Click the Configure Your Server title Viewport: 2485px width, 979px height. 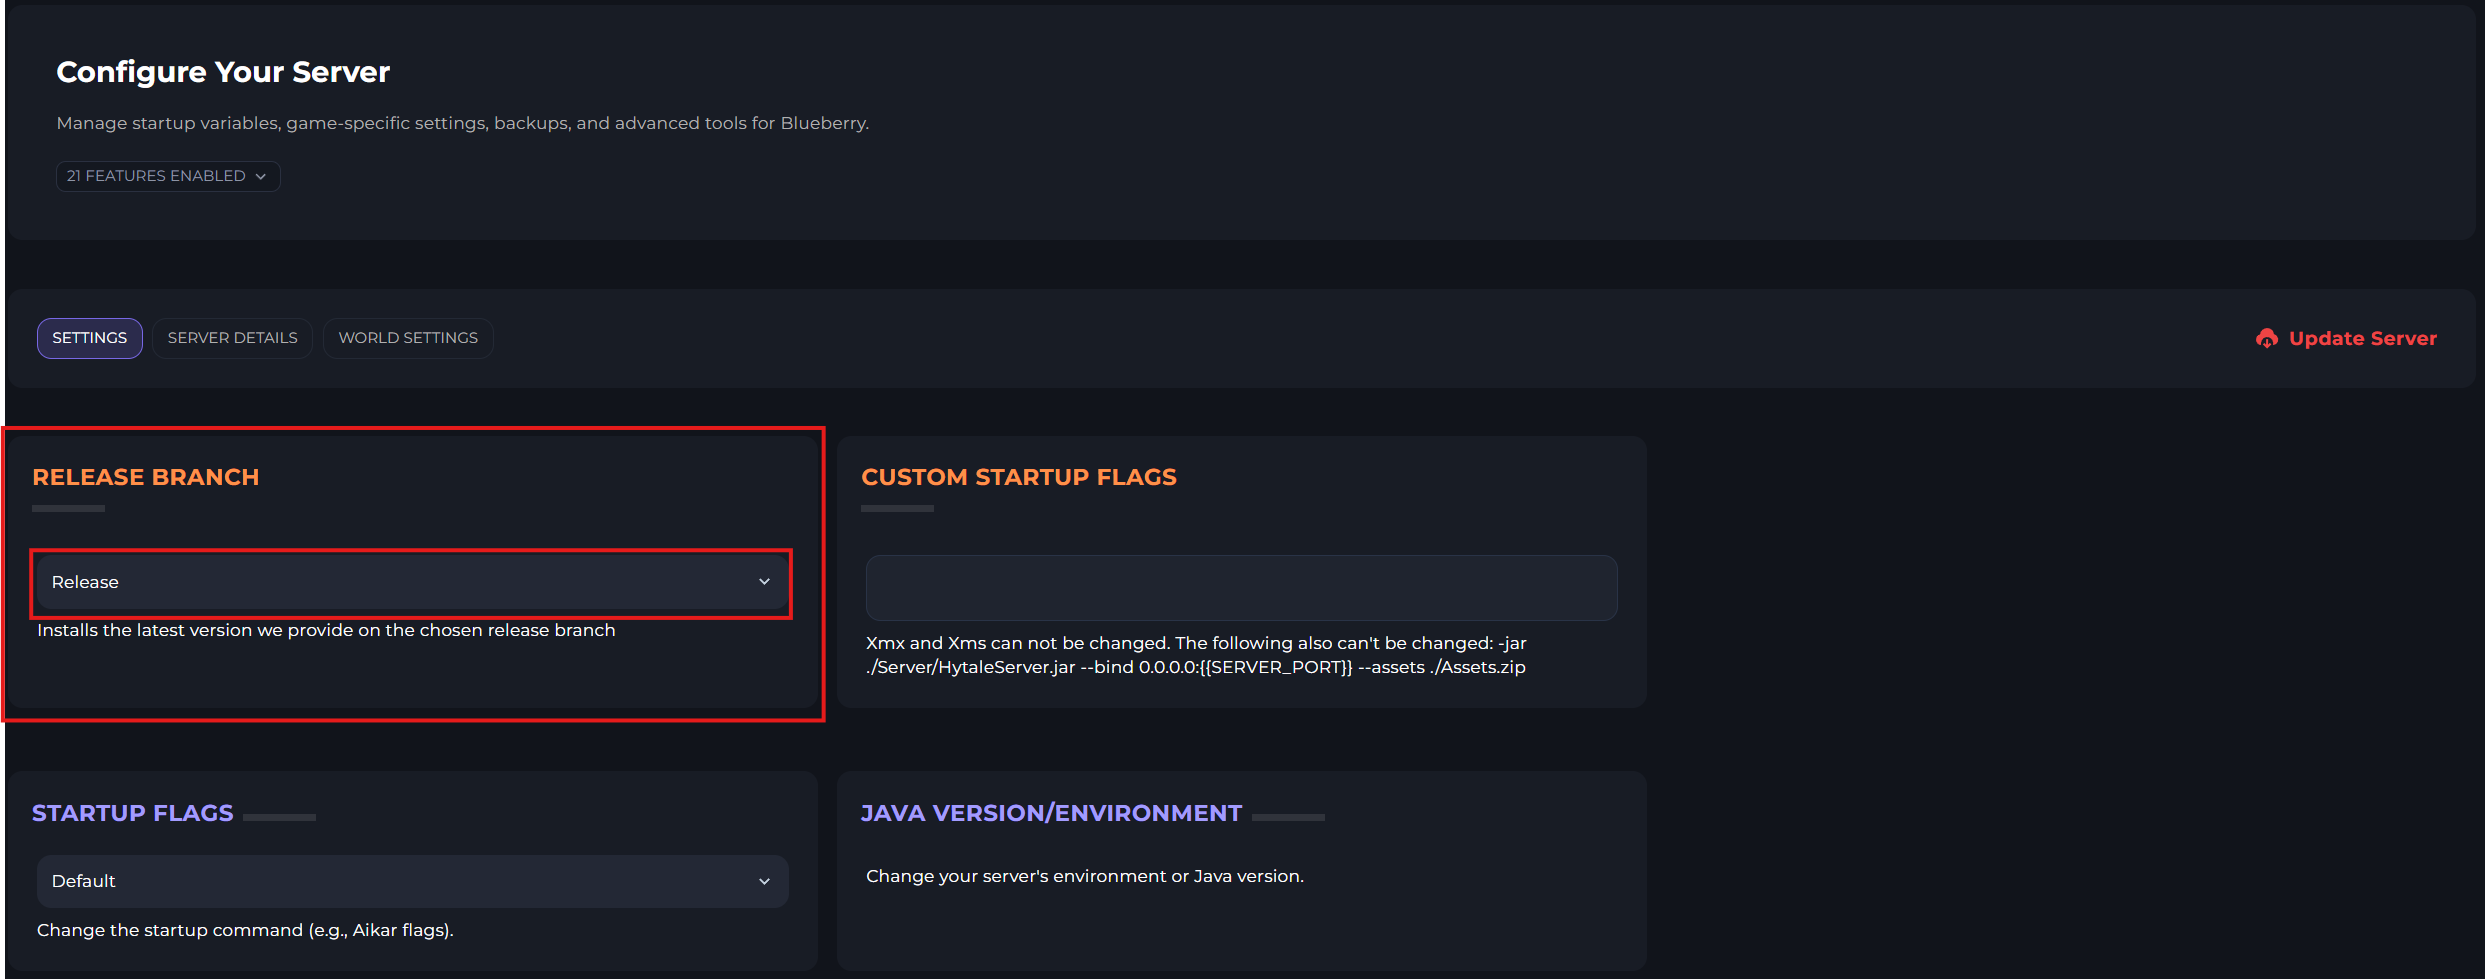223,72
